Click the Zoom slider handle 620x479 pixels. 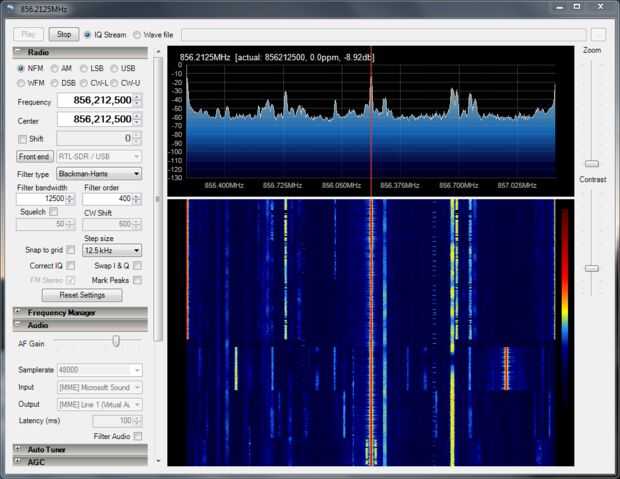tap(591, 163)
